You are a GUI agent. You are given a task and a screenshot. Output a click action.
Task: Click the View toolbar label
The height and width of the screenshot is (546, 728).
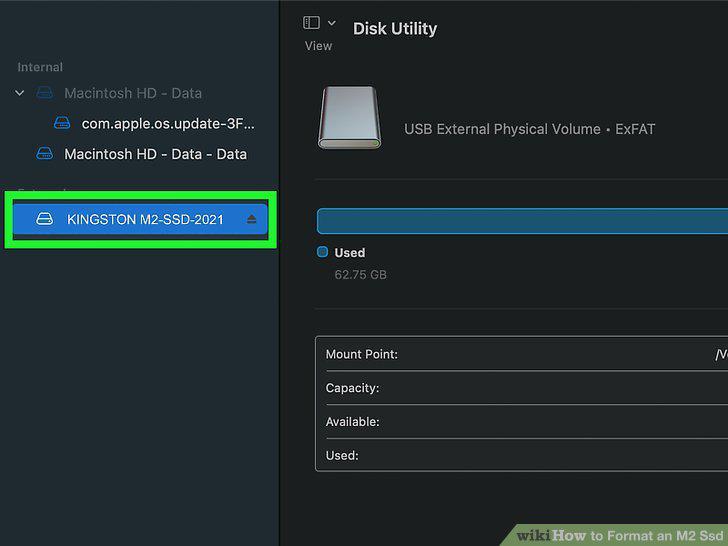[318, 46]
